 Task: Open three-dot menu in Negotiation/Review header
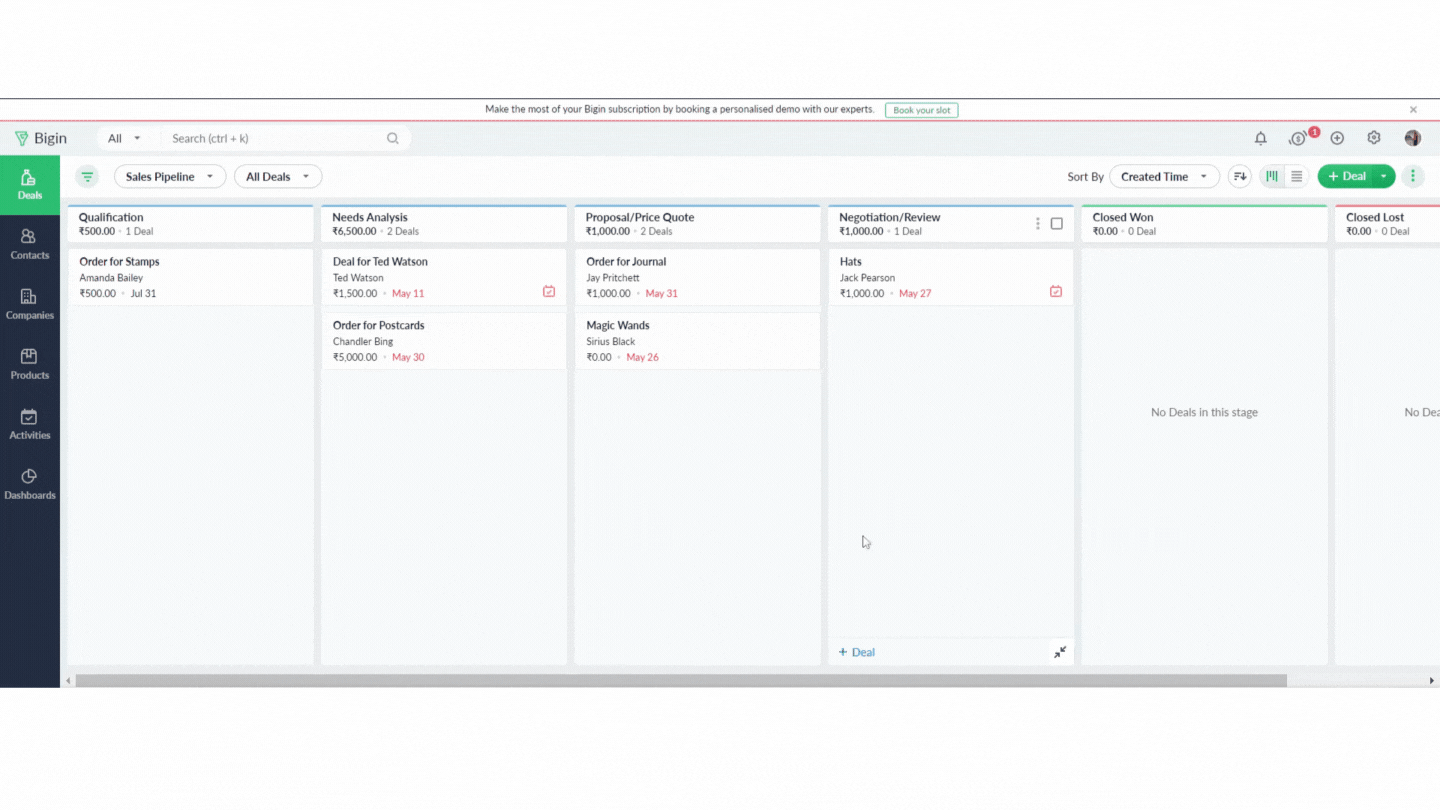[1037, 224]
